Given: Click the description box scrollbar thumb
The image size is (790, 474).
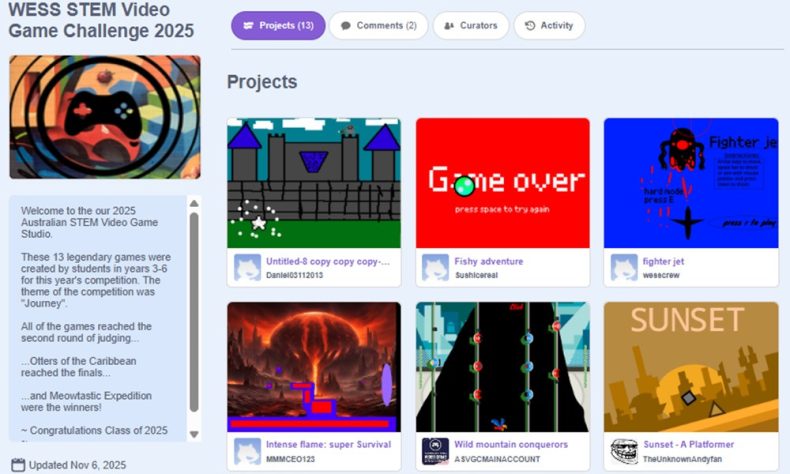Looking at the screenshot, I should tap(194, 312).
